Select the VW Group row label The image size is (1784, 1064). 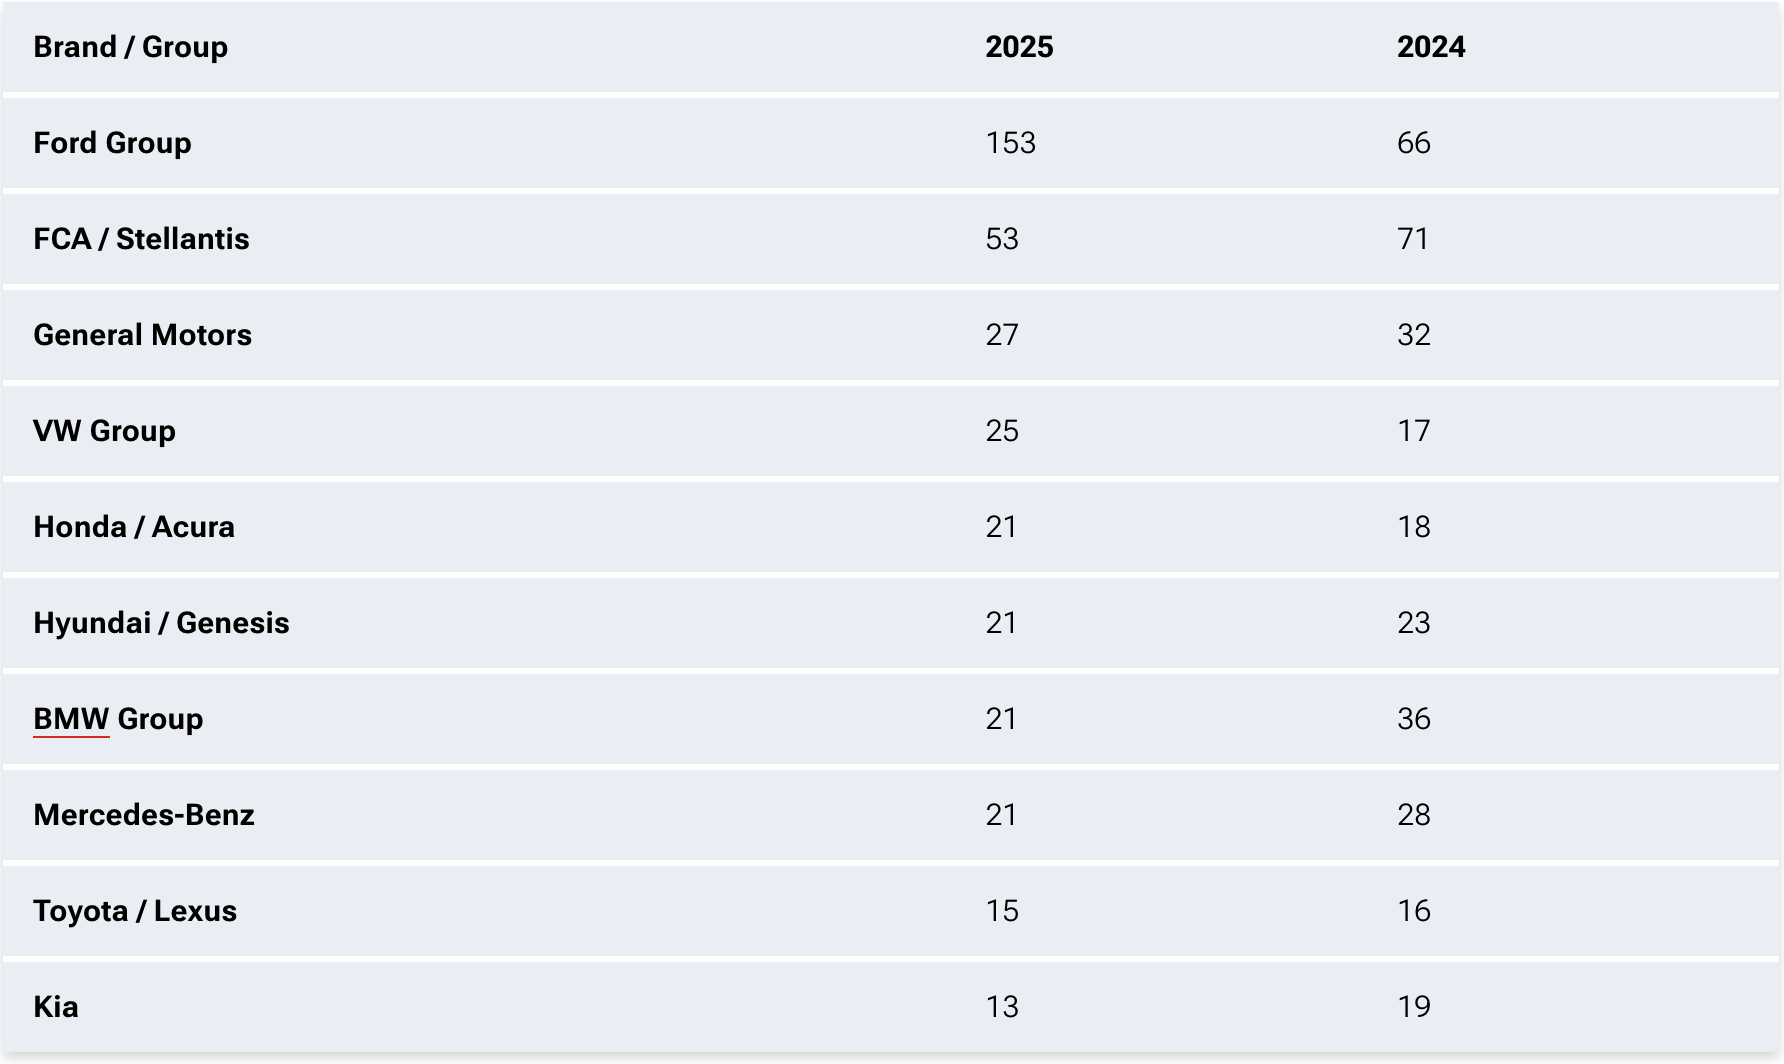[x=104, y=431]
